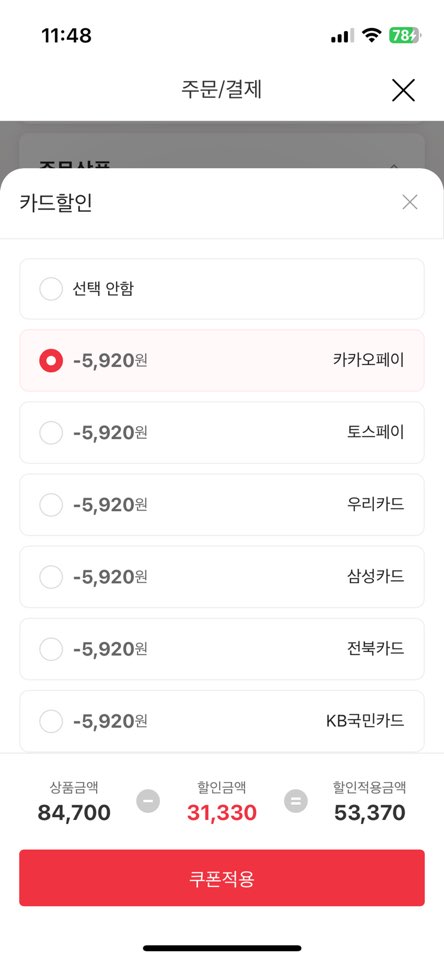Image resolution: width=444 pixels, height=961 pixels.
Task: Tap the gray minus circle icon
Action: 148,801
